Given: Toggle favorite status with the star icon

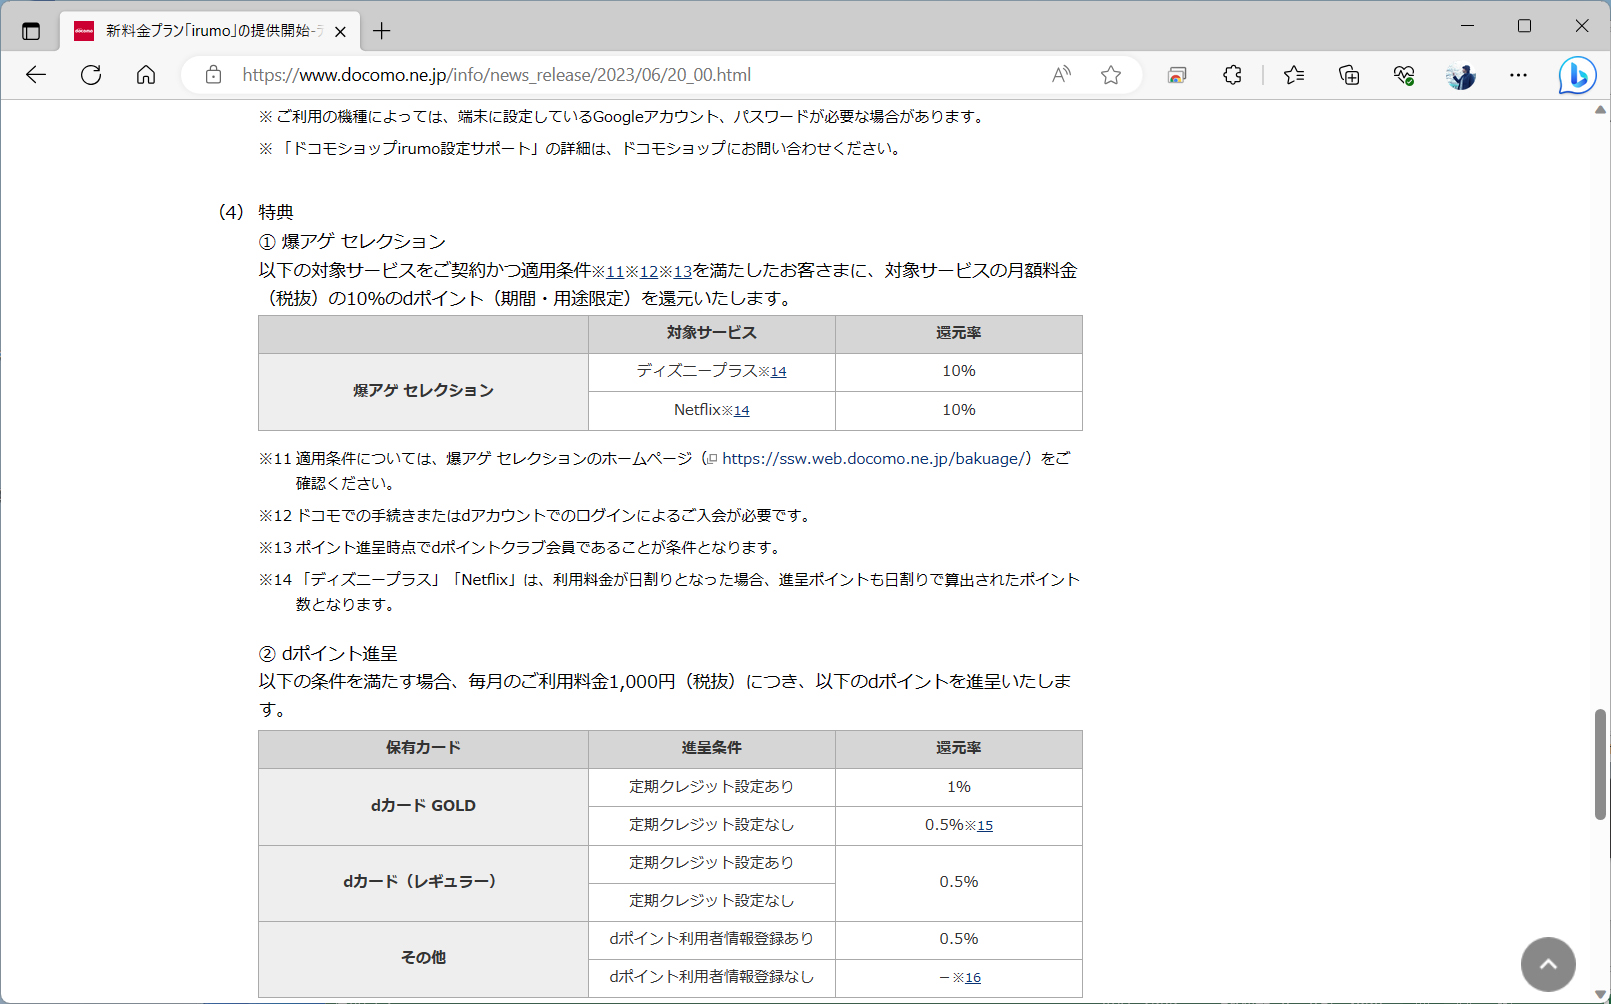Looking at the screenshot, I should (x=1110, y=74).
